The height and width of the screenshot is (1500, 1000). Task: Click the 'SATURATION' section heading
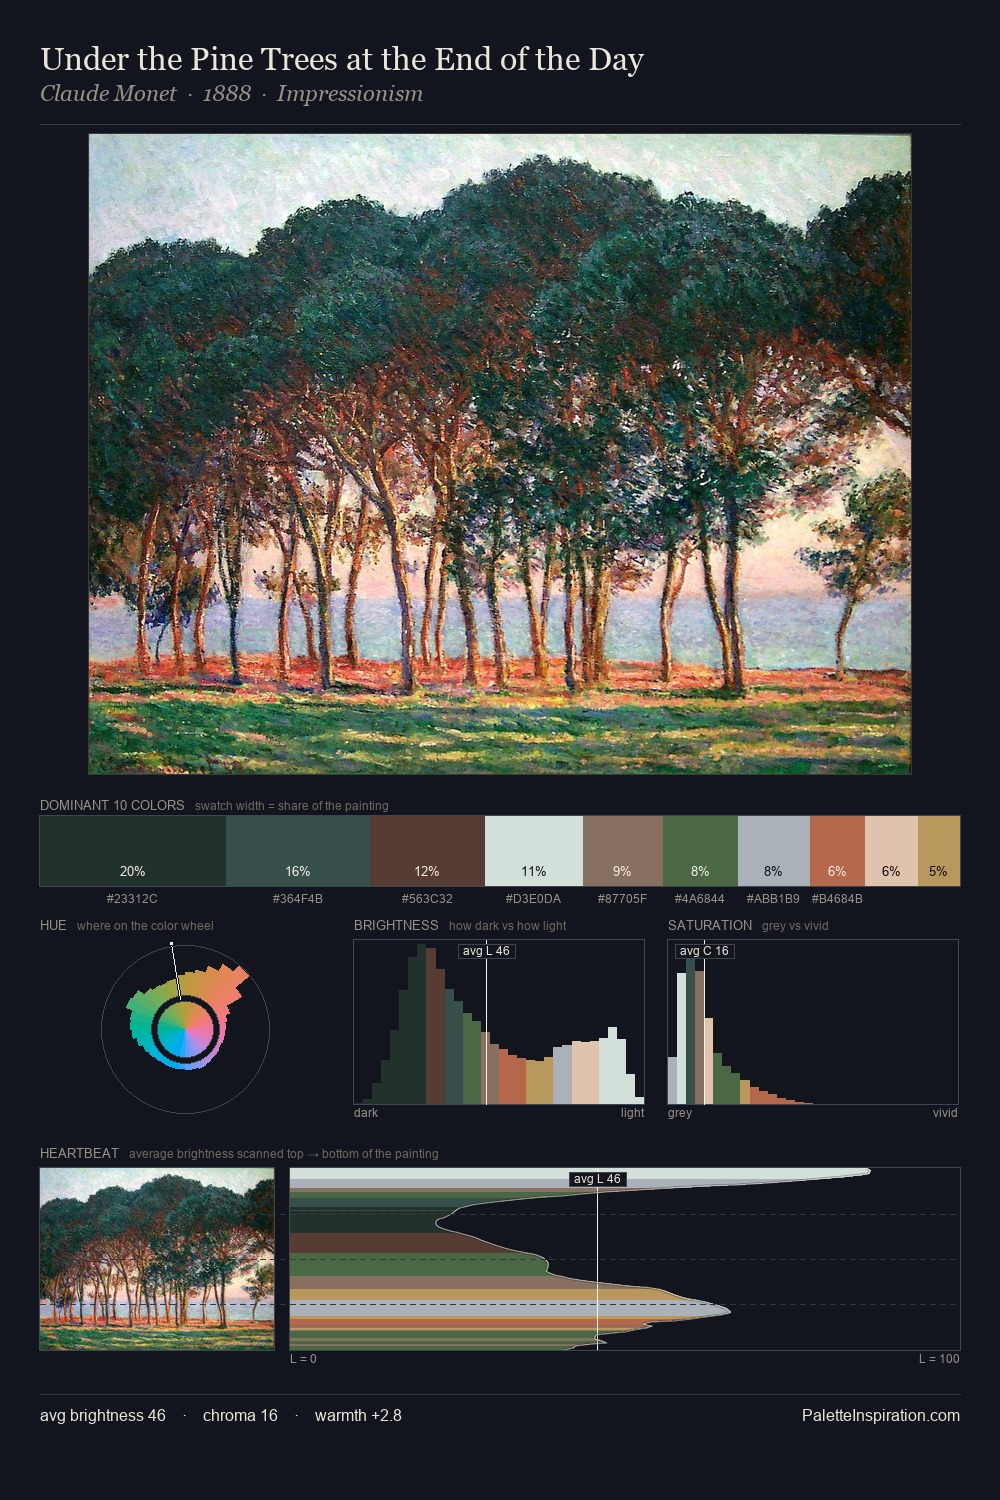[x=710, y=925]
